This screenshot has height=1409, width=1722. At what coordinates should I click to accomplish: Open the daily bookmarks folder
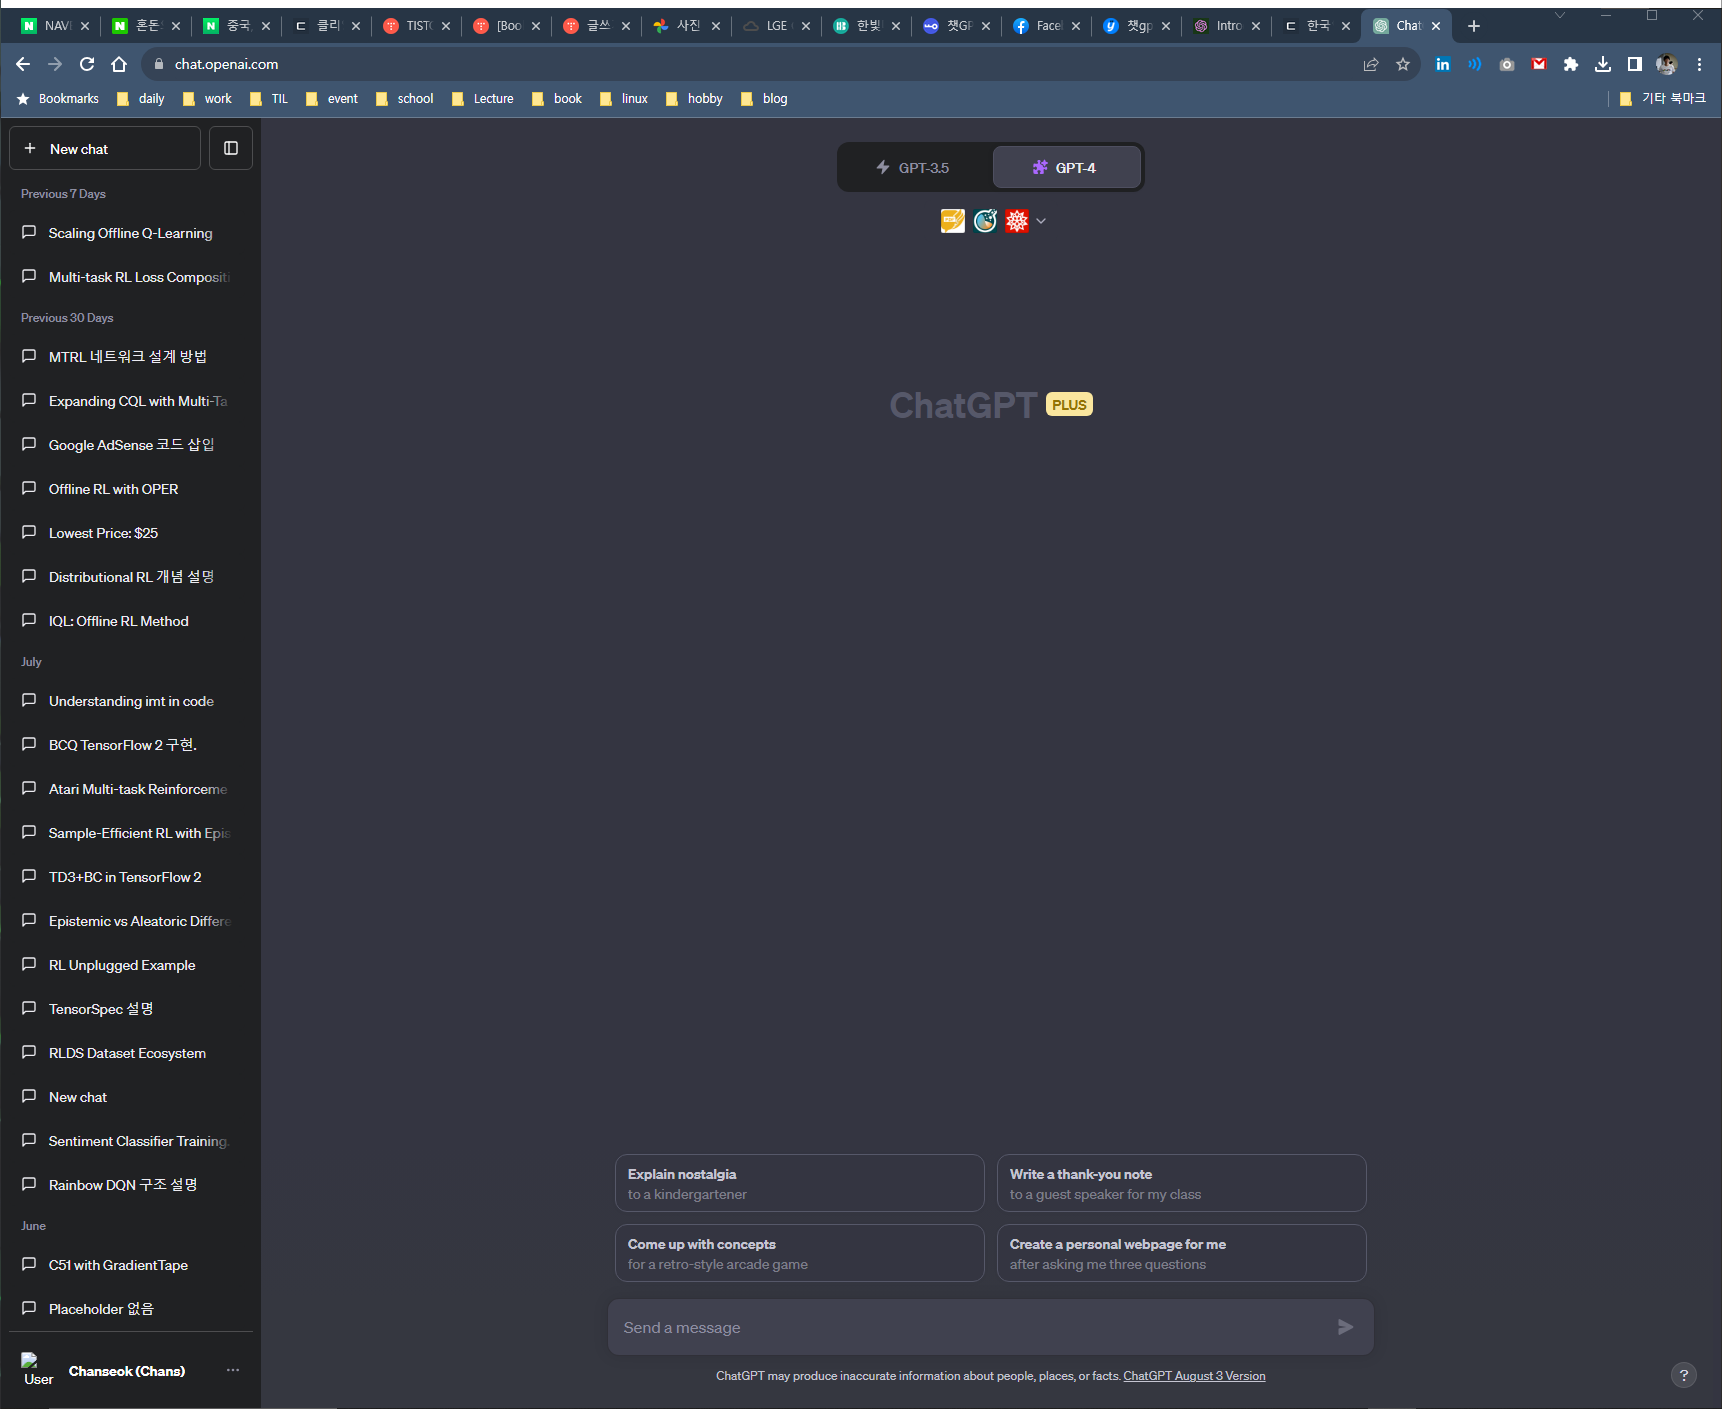click(141, 98)
